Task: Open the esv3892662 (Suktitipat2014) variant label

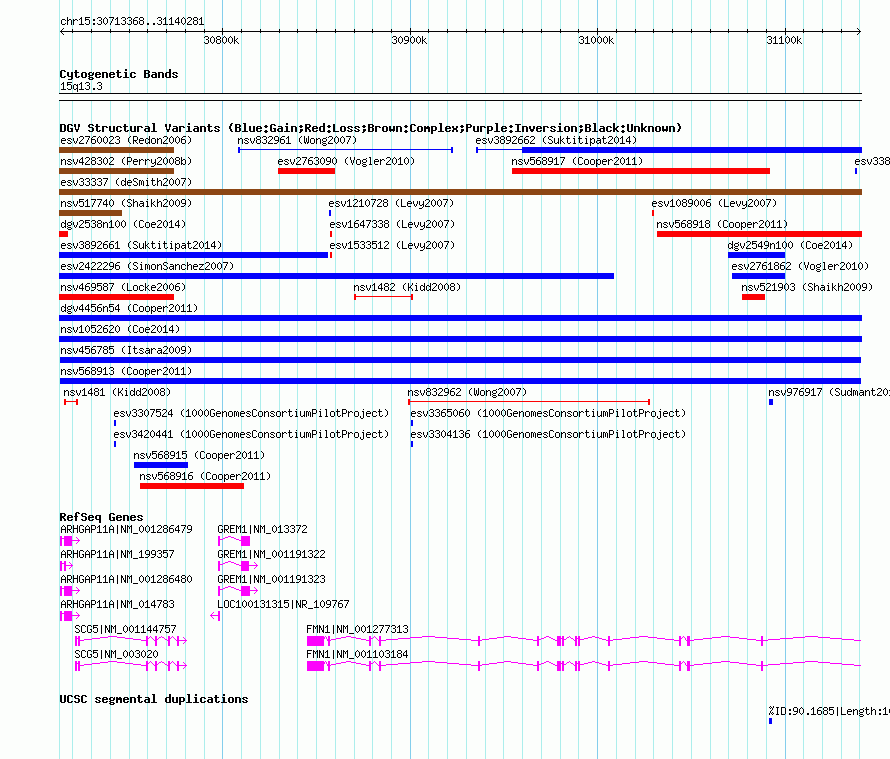Action: (x=556, y=140)
